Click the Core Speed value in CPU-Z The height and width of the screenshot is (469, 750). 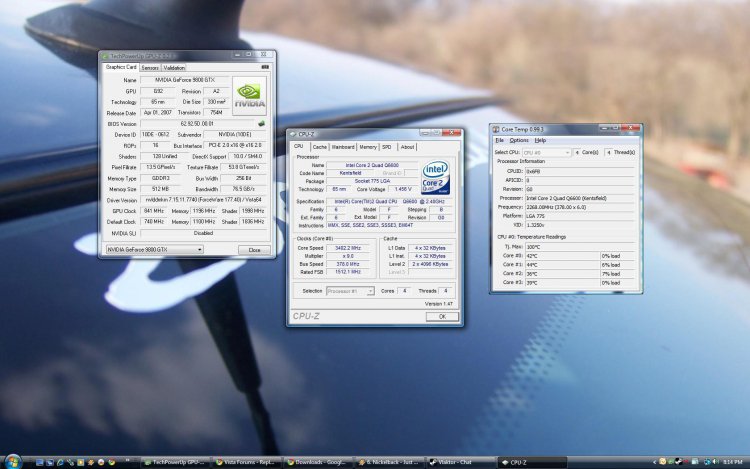pyautogui.click(x=348, y=248)
